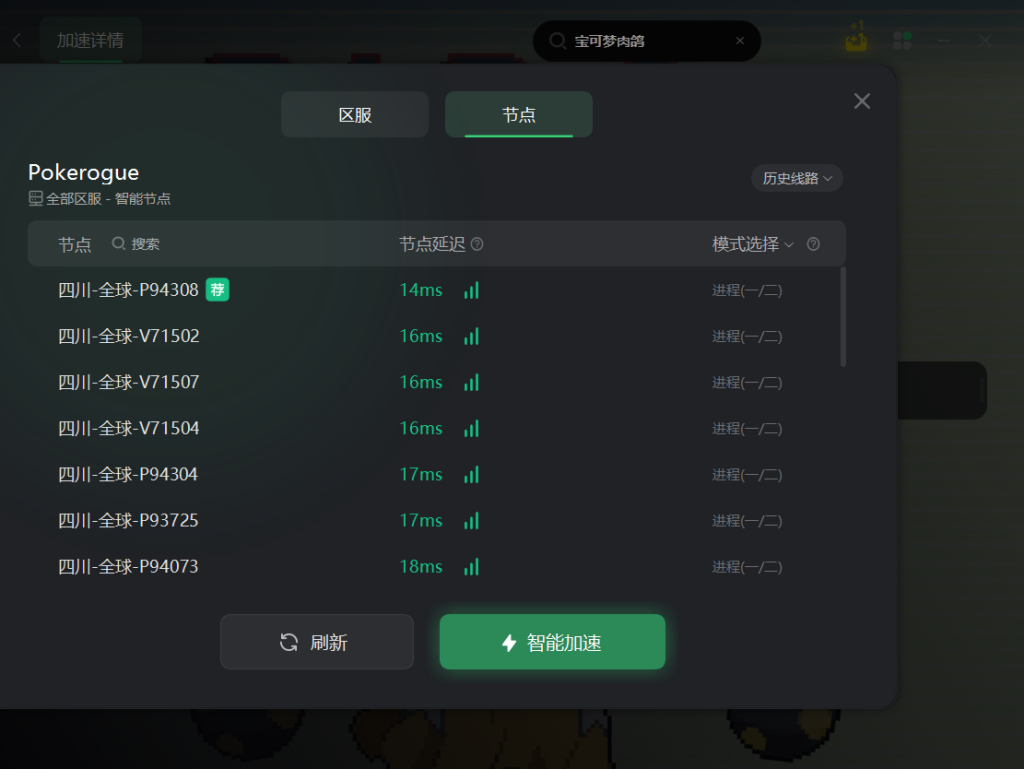Click the search magnifier icon in the node header
The height and width of the screenshot is (769, 1024).
coord(118,243)
